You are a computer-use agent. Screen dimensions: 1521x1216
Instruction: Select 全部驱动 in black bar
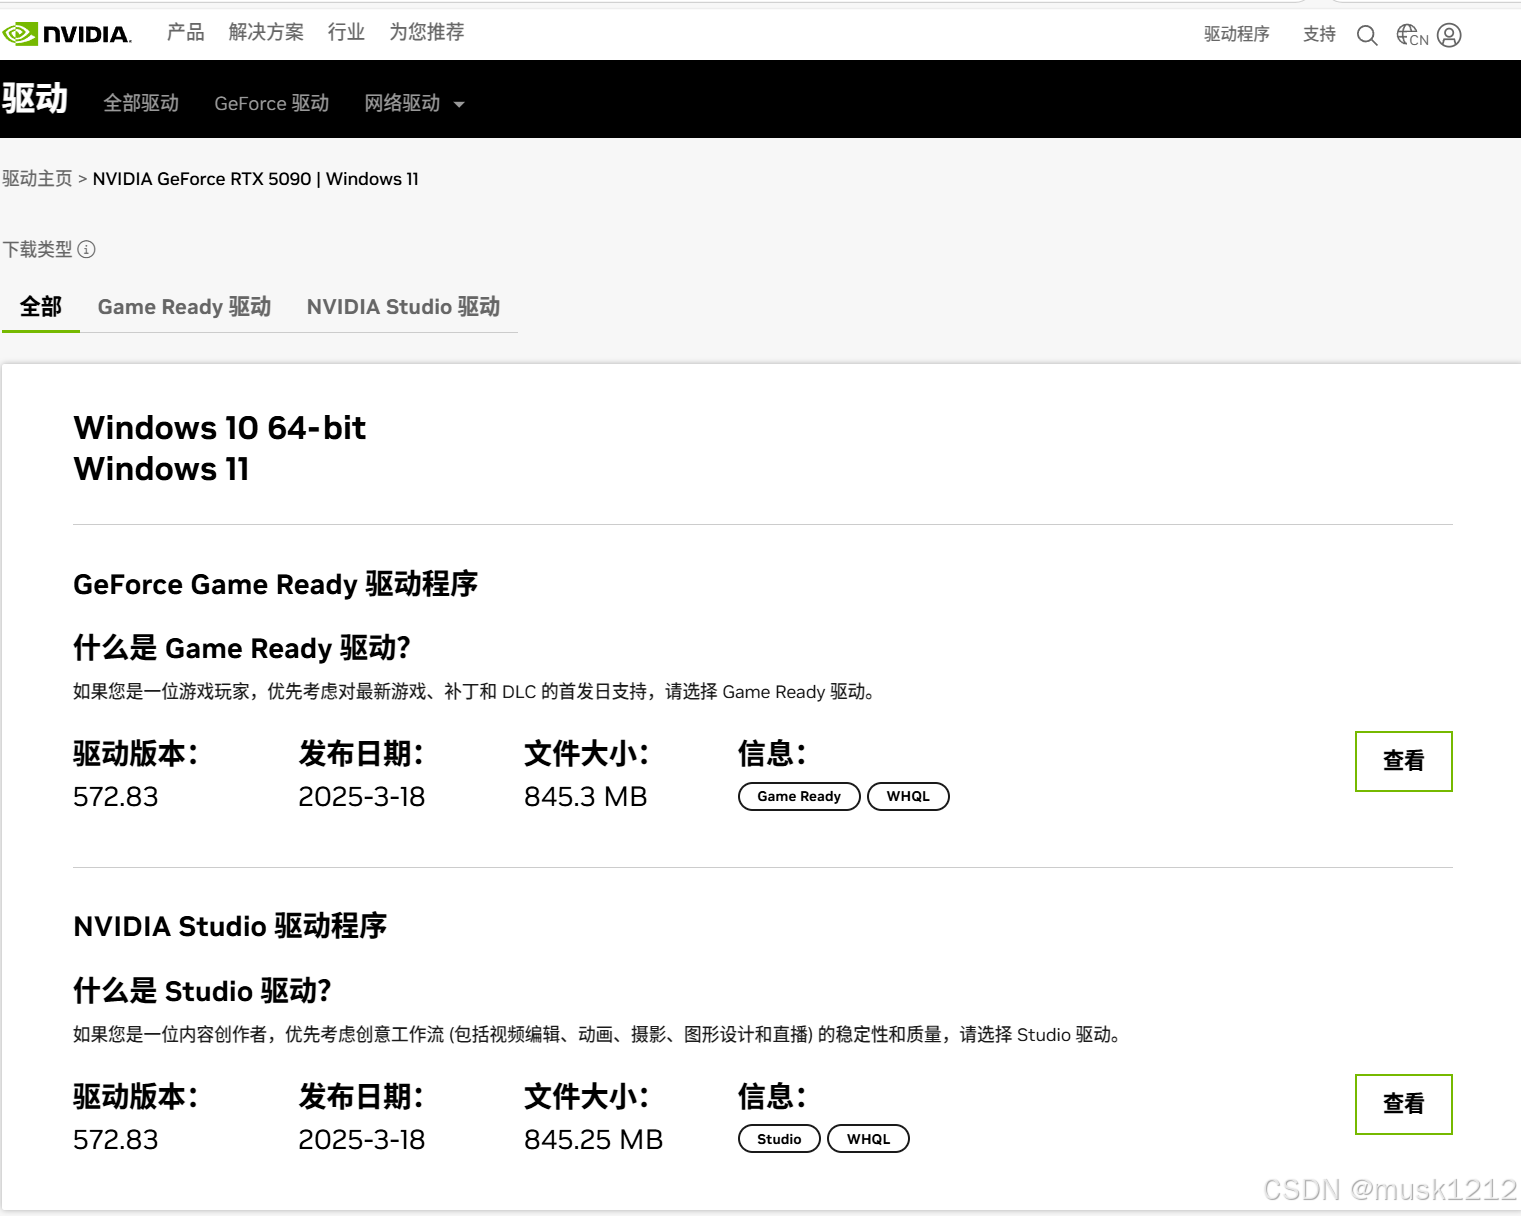tap(141, 103)
